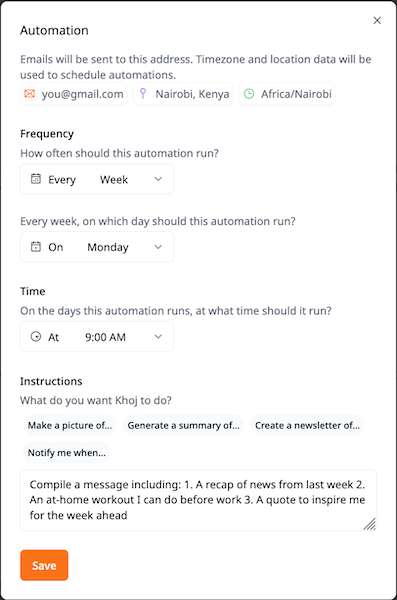Choose the 'Generate a summary of...' suggestion
397x600 pixels.
click(x=183, y=425)
